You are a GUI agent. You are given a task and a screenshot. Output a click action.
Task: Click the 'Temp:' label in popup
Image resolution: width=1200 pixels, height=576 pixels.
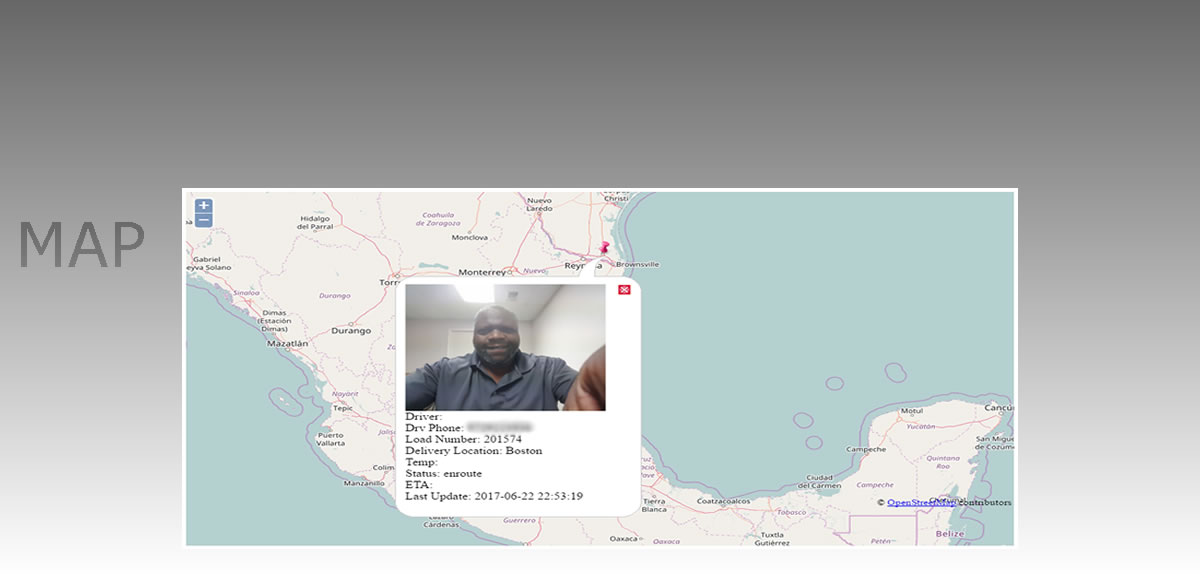coord(422,462)
